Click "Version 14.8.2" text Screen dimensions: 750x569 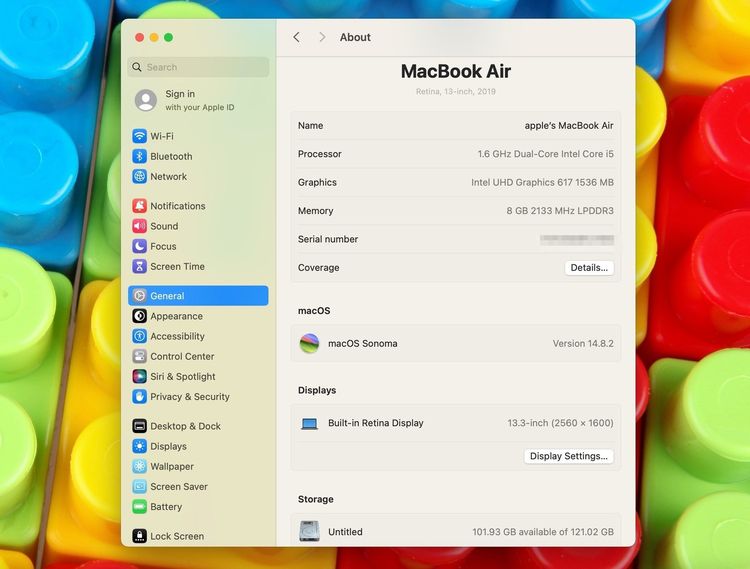583,344
